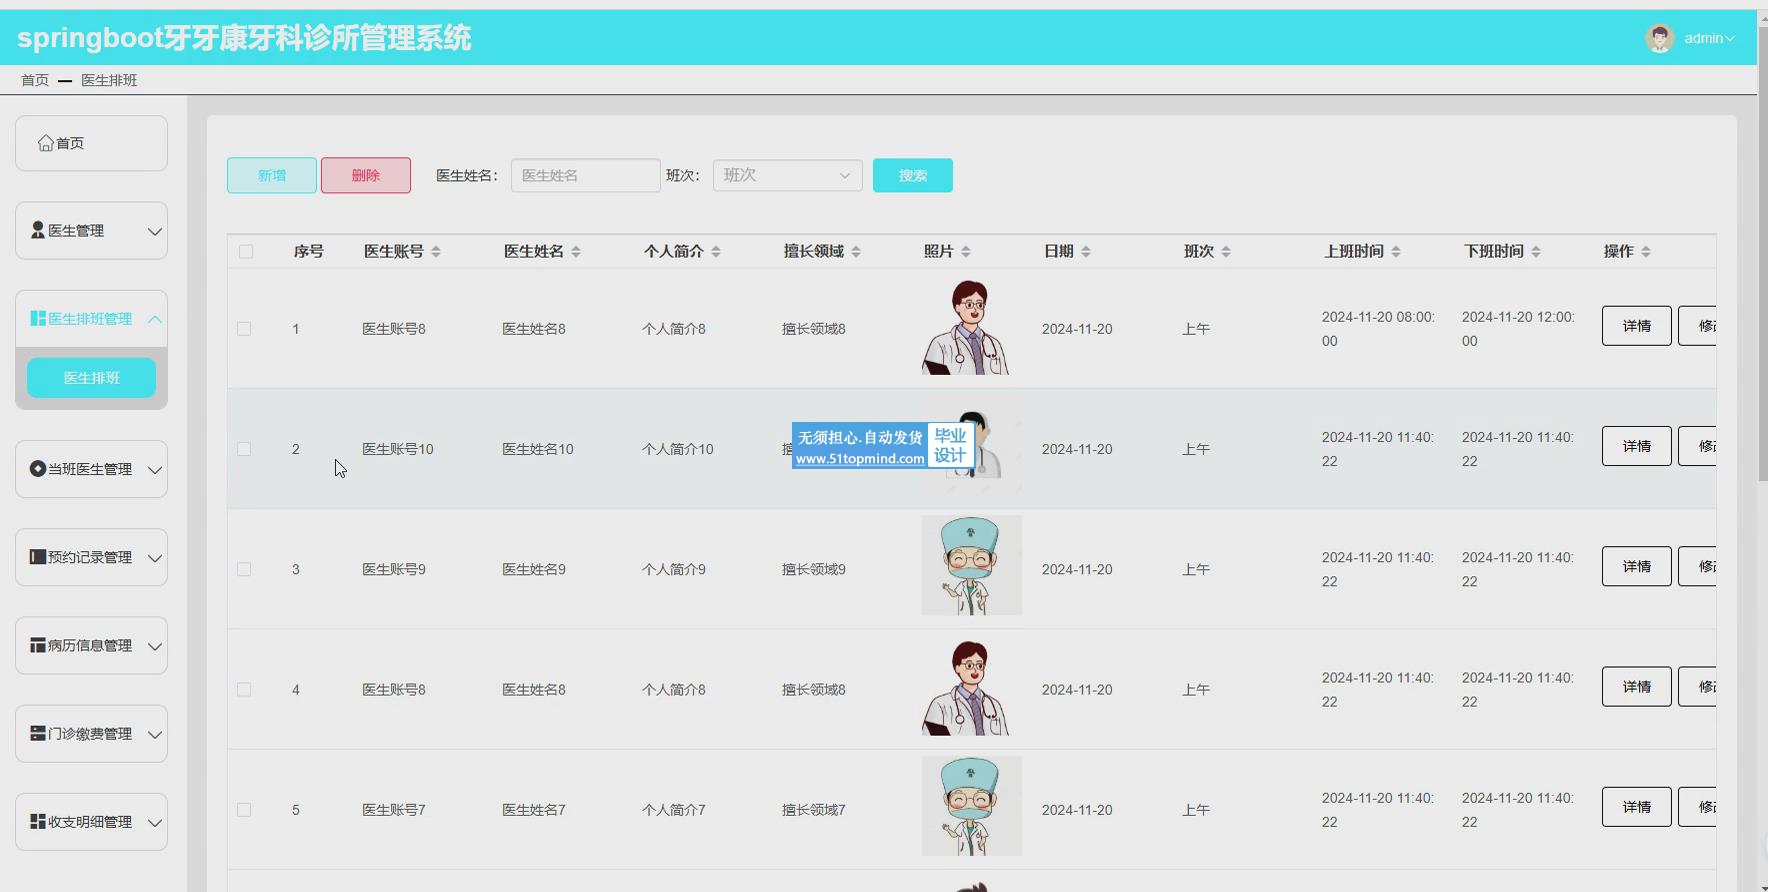
Task: Toggle the select-all checkbox in table header
Action: 246,252
